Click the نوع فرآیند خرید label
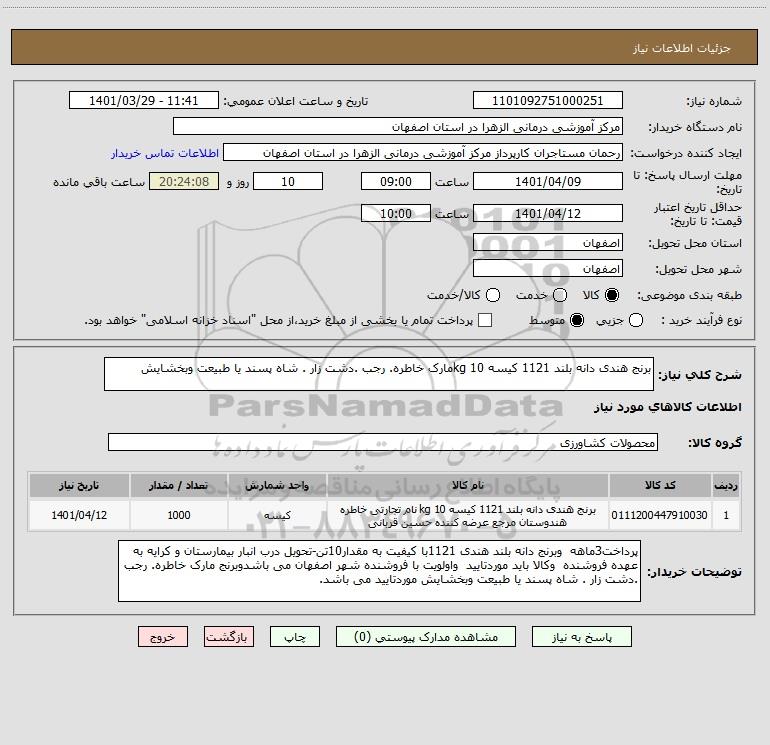This screenshot has height=745, width=770. tap(701, 320)
